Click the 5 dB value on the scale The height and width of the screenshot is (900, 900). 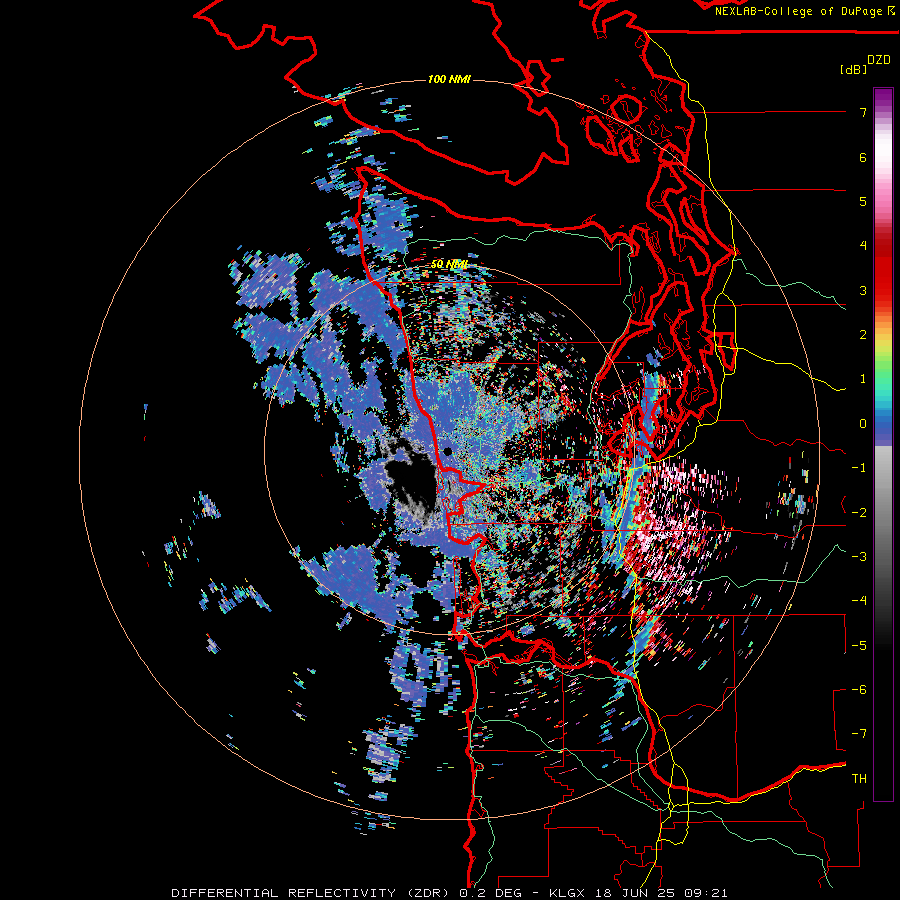coord(863,201)
